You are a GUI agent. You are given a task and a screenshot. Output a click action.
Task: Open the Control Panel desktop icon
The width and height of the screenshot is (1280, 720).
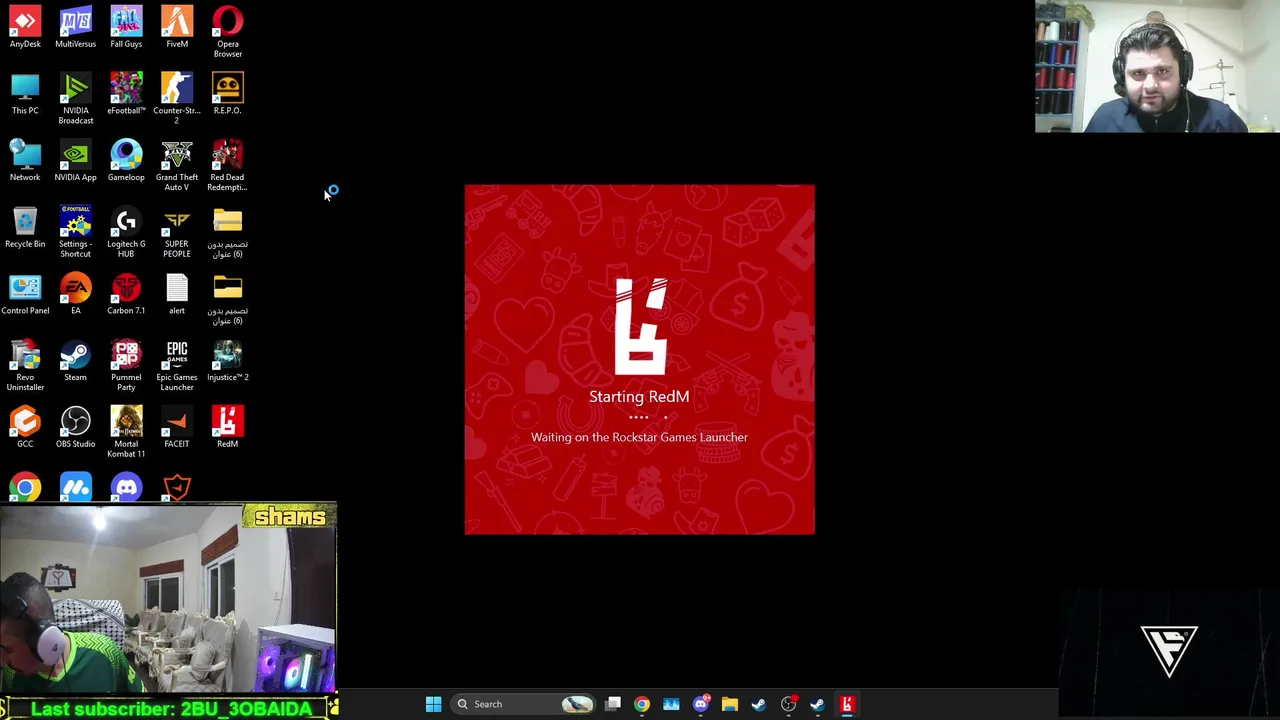click(25, 294)
